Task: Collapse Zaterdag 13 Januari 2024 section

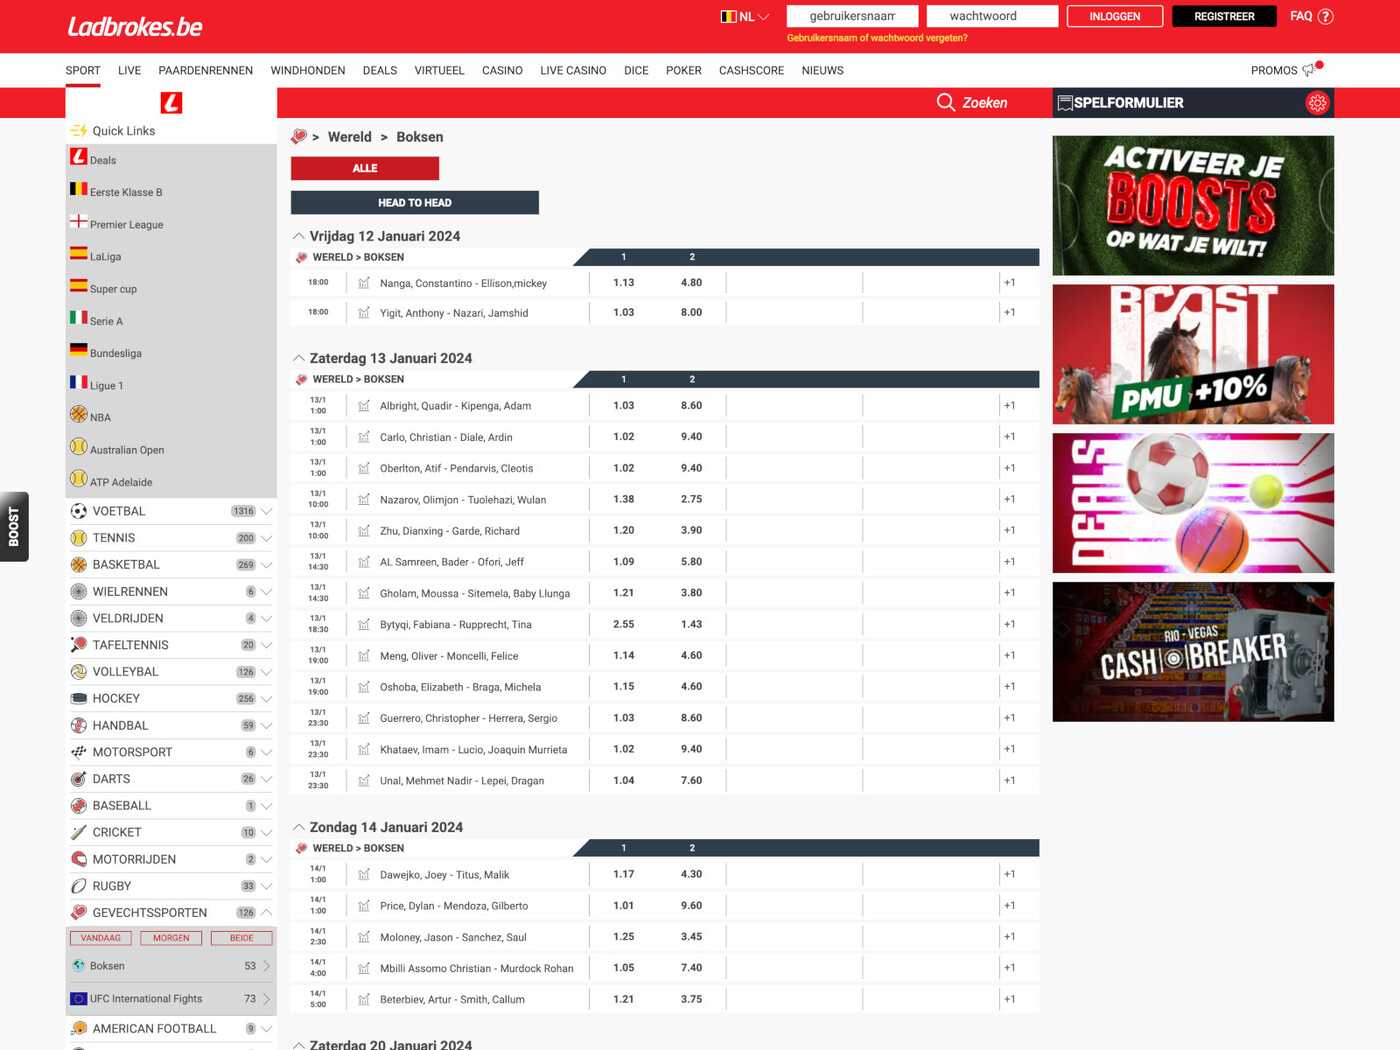Action: pyautogui.click(x=298, y=358)
